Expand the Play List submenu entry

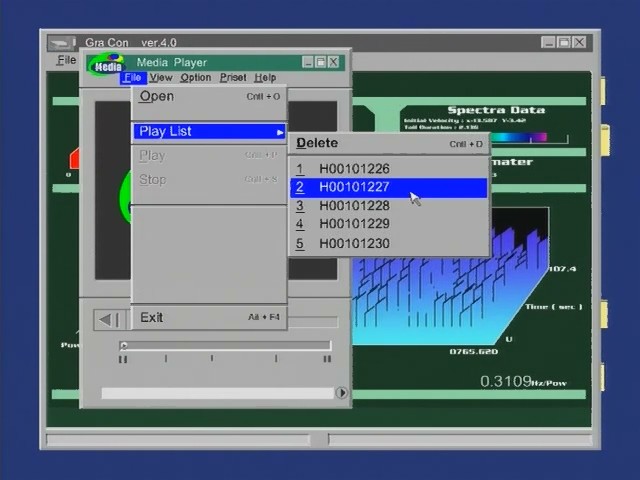(209, 131)
